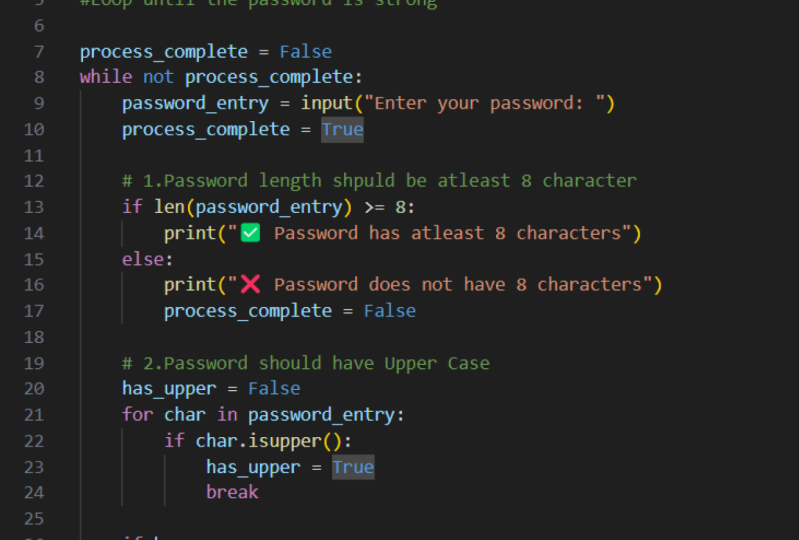Place cursor on the break keyword
The height and width of the screenshot is (540, 799).
(x=232, y=492)
